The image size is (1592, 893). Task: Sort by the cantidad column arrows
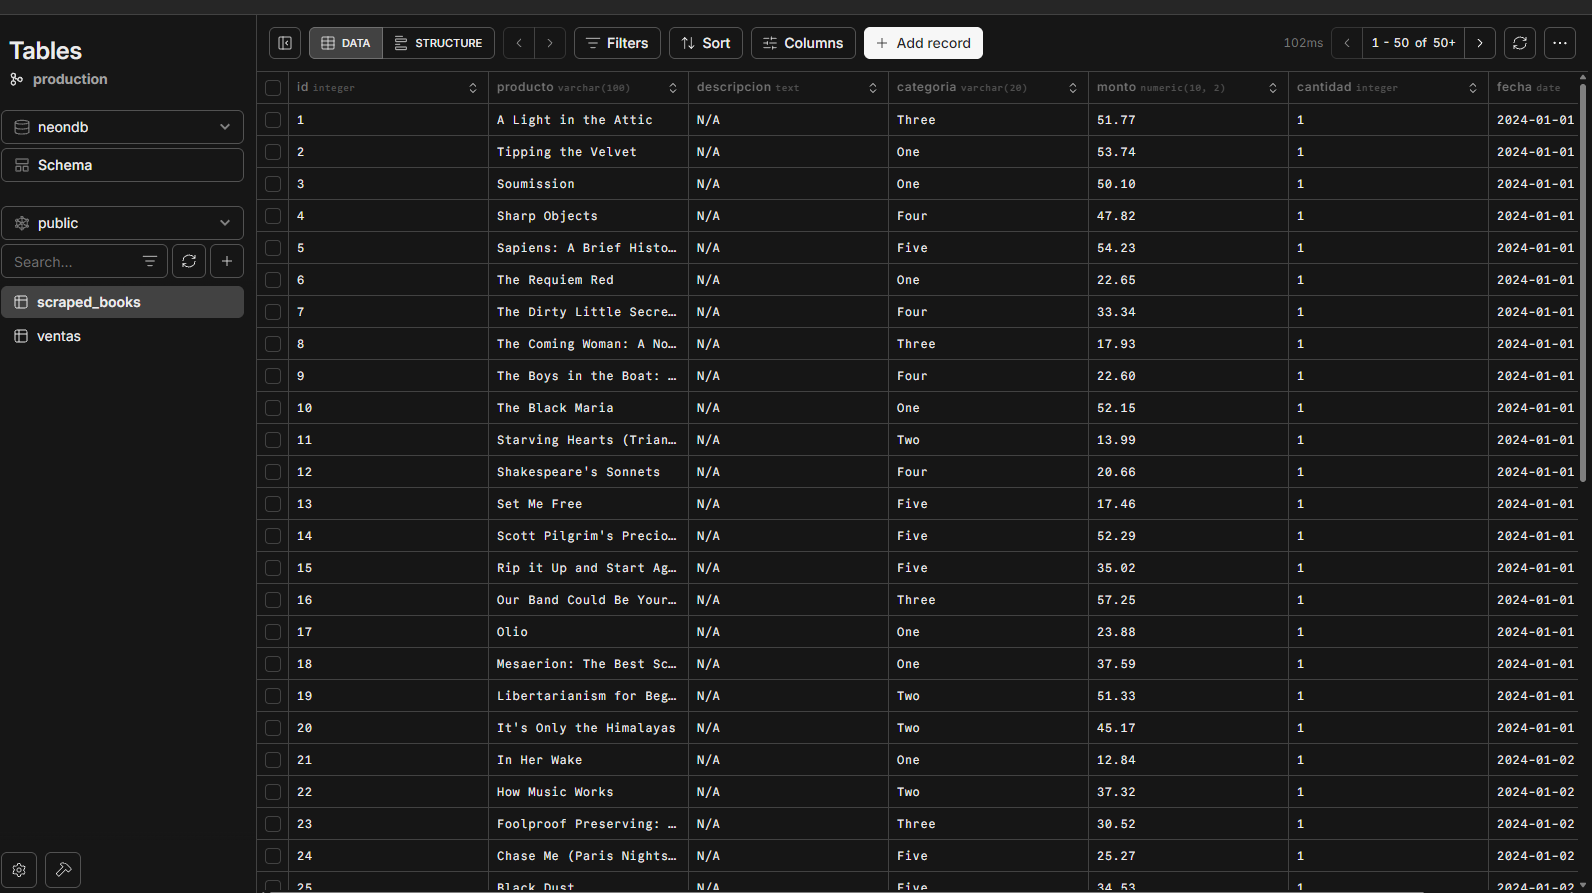1473,88
